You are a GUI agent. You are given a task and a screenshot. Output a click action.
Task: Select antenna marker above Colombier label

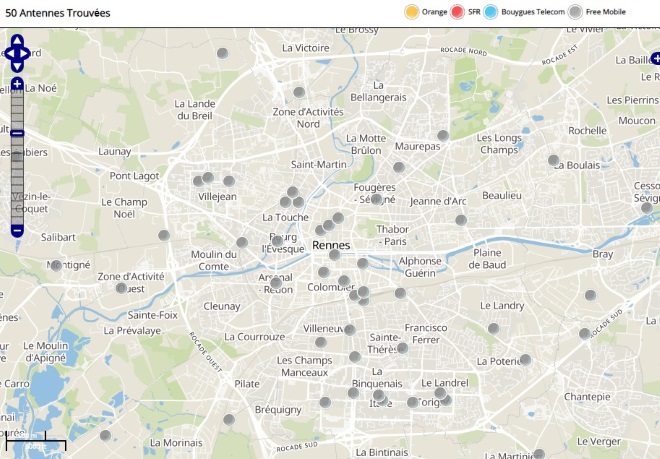coord(323,272)
